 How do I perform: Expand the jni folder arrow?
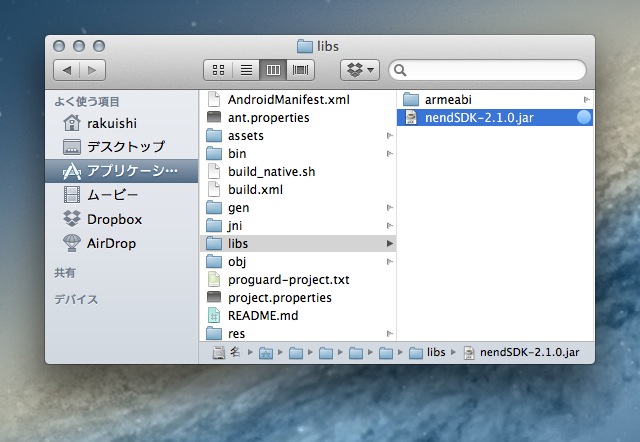[390, 226]
